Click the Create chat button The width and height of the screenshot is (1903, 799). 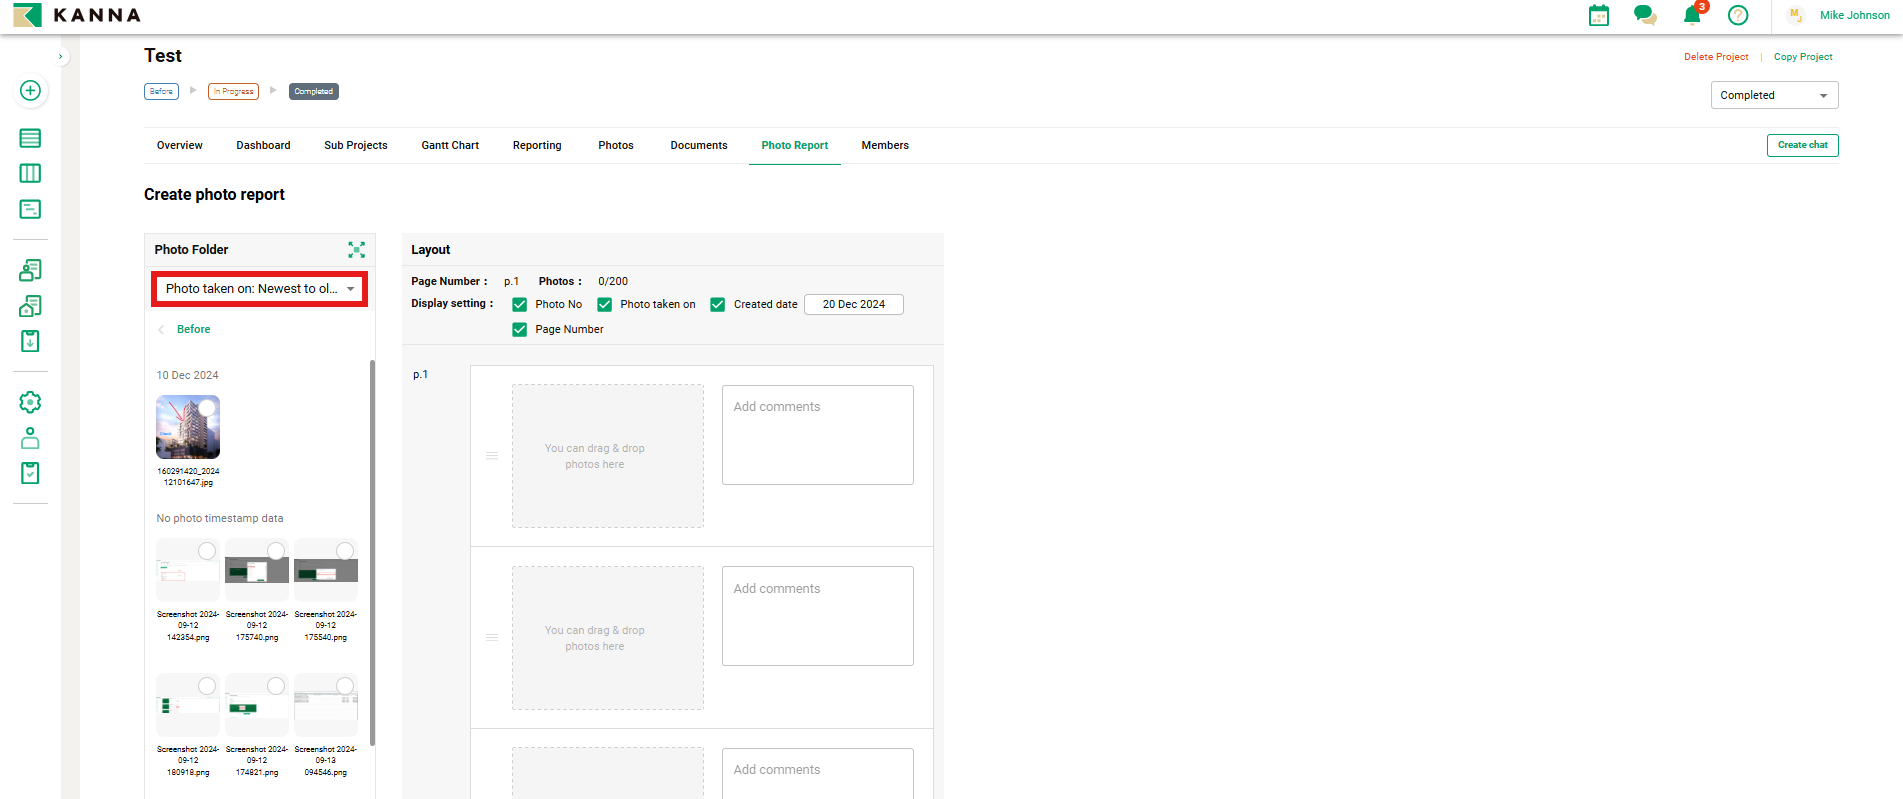click(1802, 146)
